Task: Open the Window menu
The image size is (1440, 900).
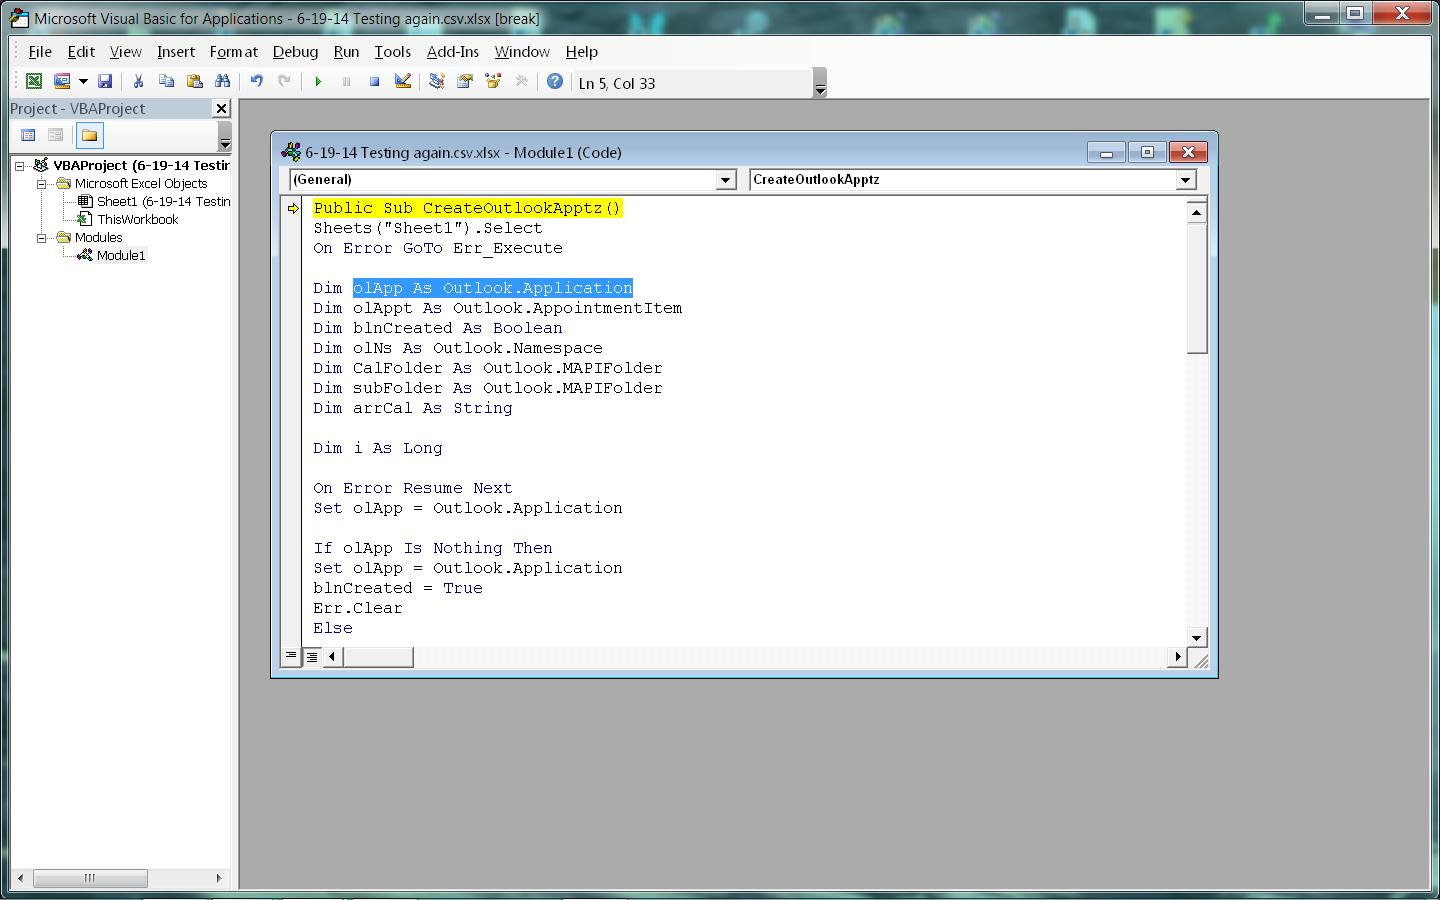Action: tap(522, 52)
